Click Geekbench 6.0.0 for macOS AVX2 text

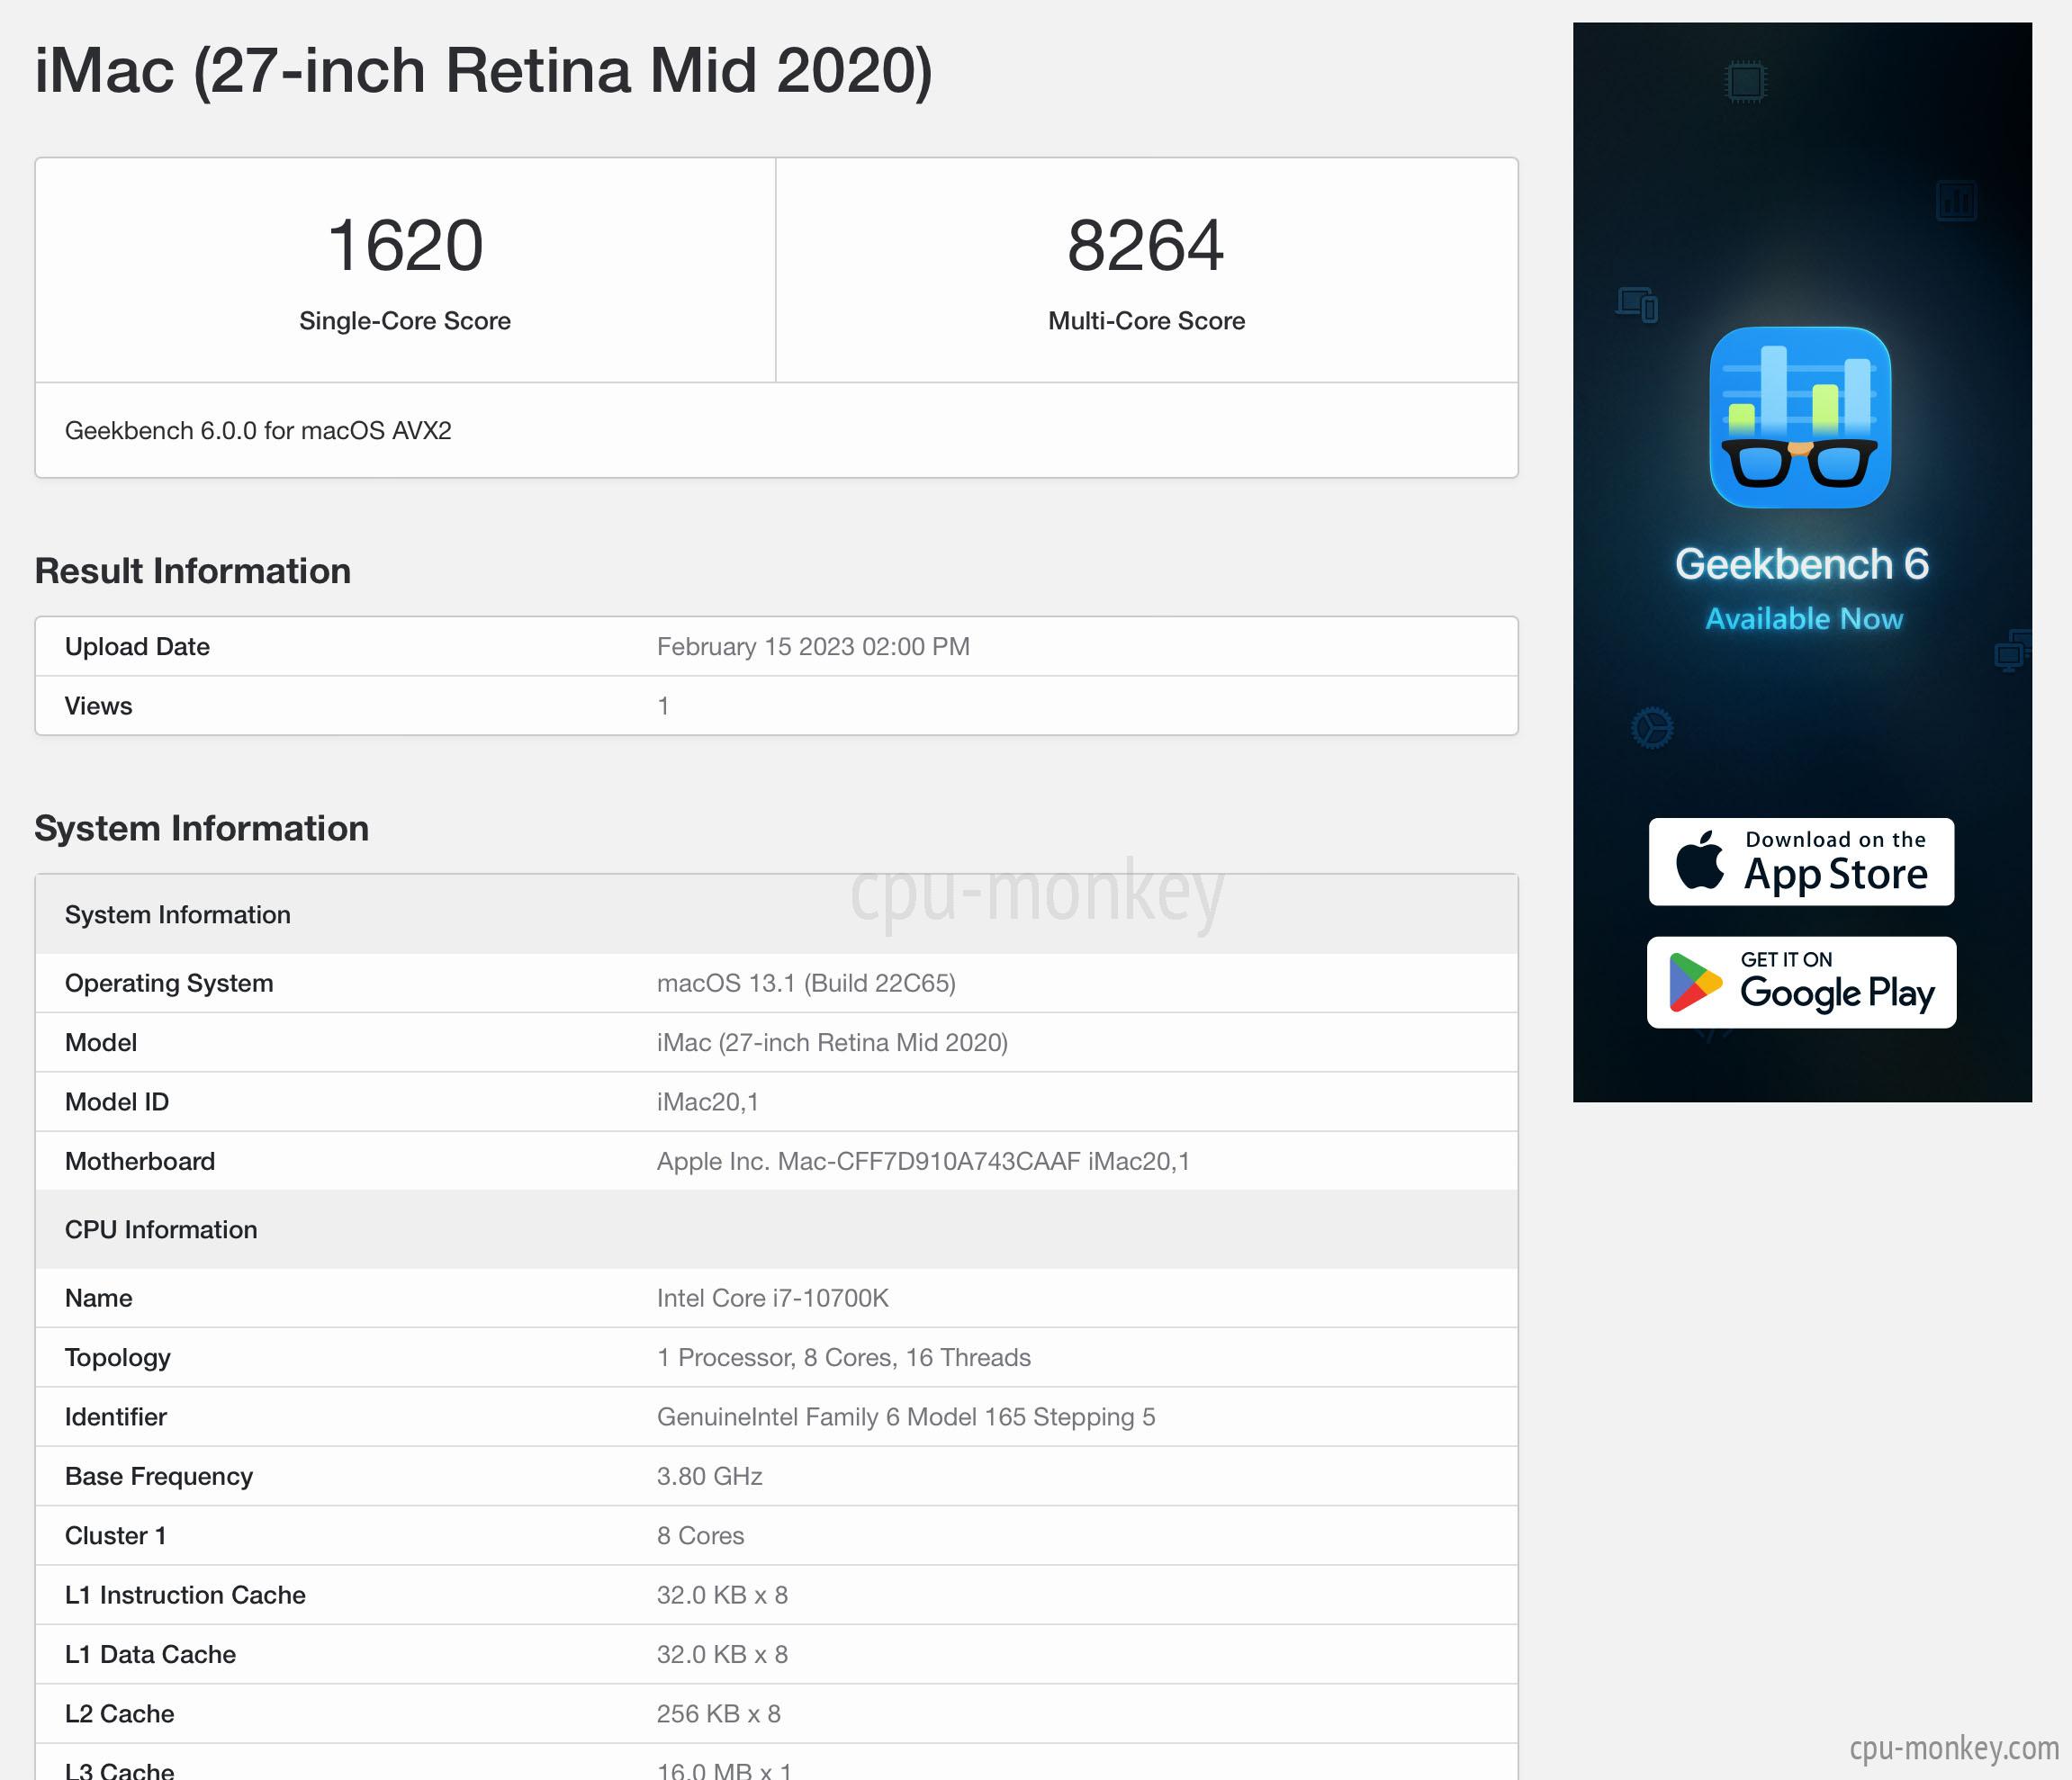pyautogui.click(x=258, y=431)
